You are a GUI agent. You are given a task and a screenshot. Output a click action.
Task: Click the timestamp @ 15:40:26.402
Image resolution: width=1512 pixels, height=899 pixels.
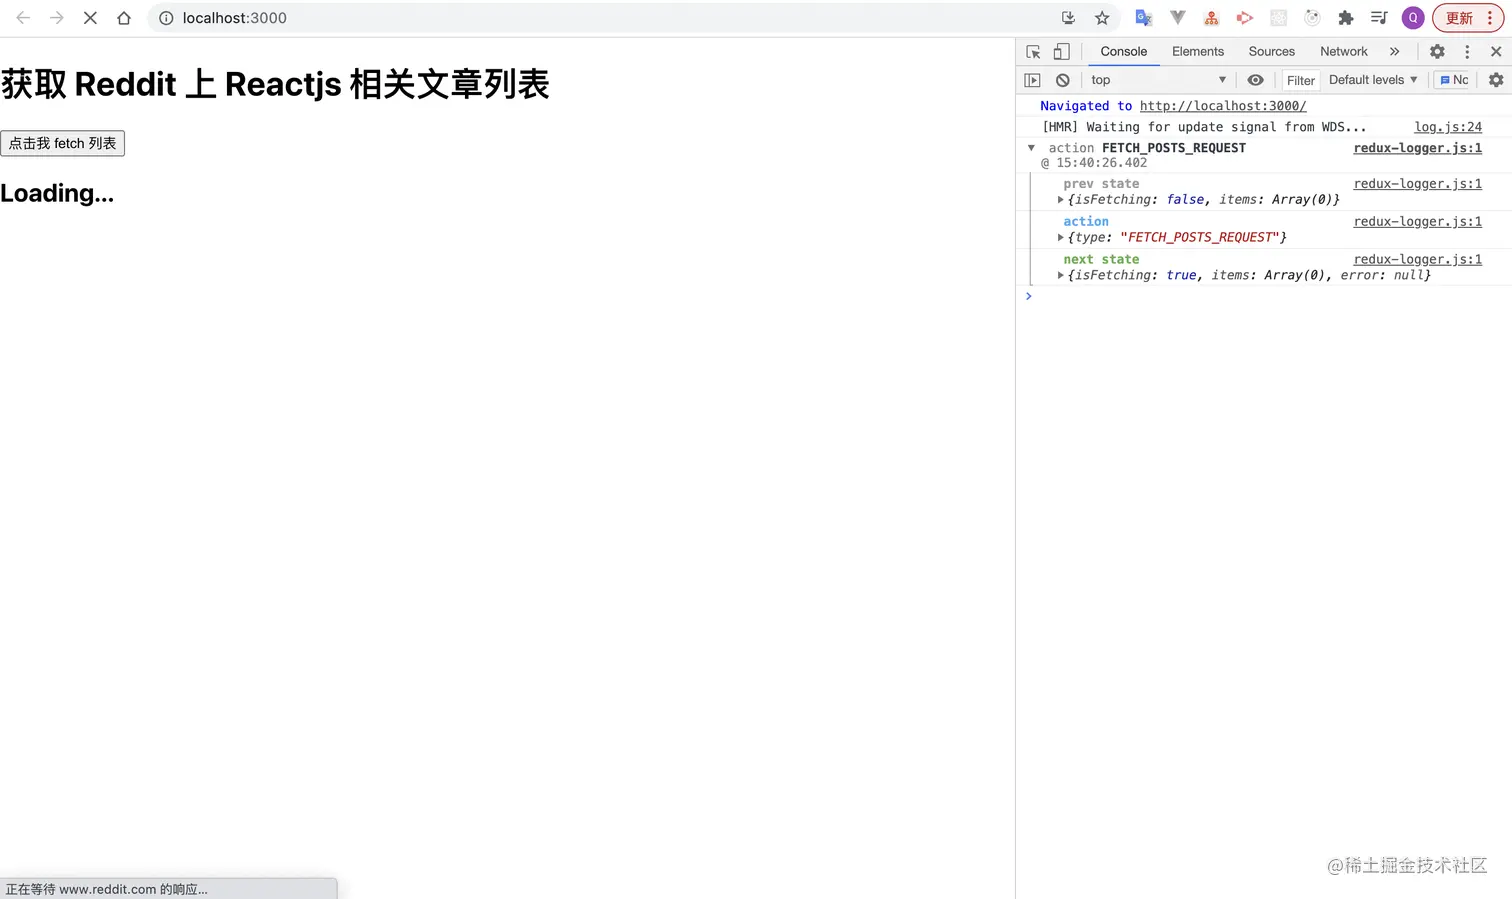1094,163
